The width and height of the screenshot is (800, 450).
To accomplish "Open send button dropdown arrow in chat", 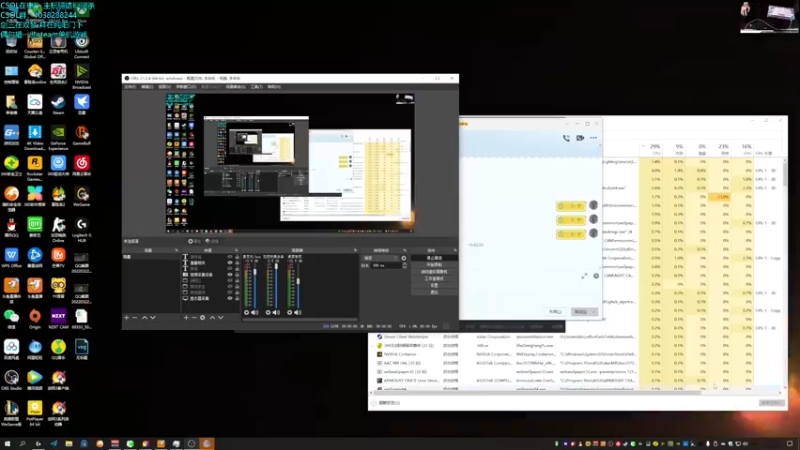I will (593, 312).
